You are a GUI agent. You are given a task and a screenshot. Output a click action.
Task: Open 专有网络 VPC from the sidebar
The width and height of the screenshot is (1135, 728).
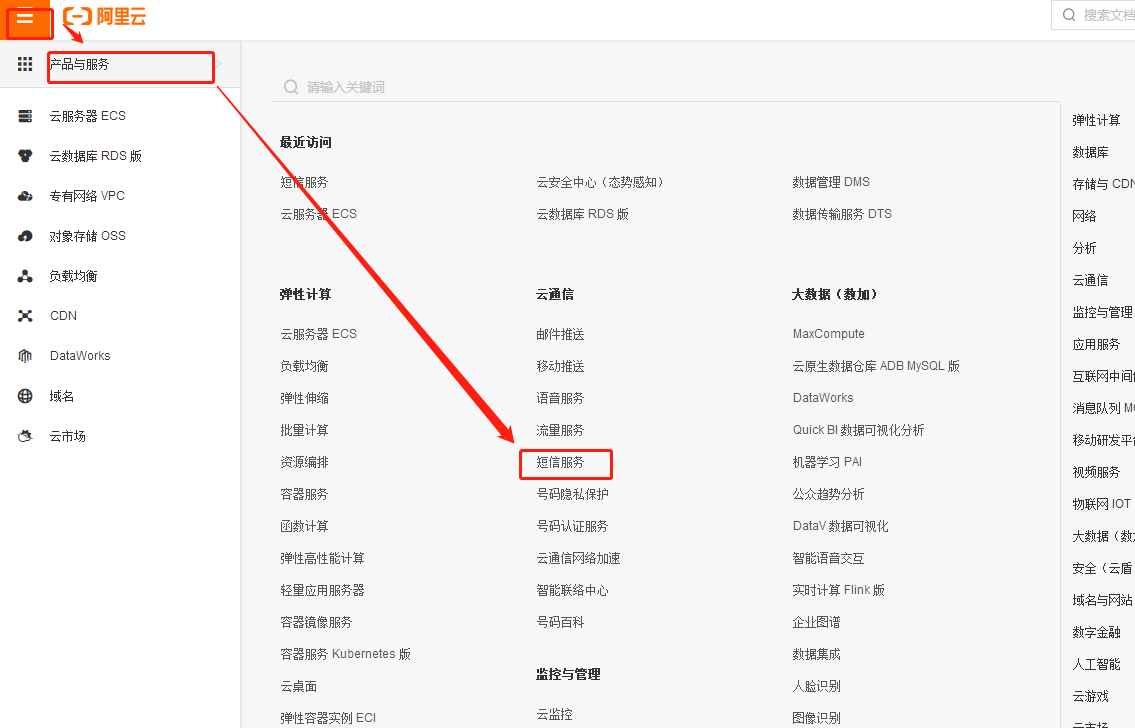87,196
